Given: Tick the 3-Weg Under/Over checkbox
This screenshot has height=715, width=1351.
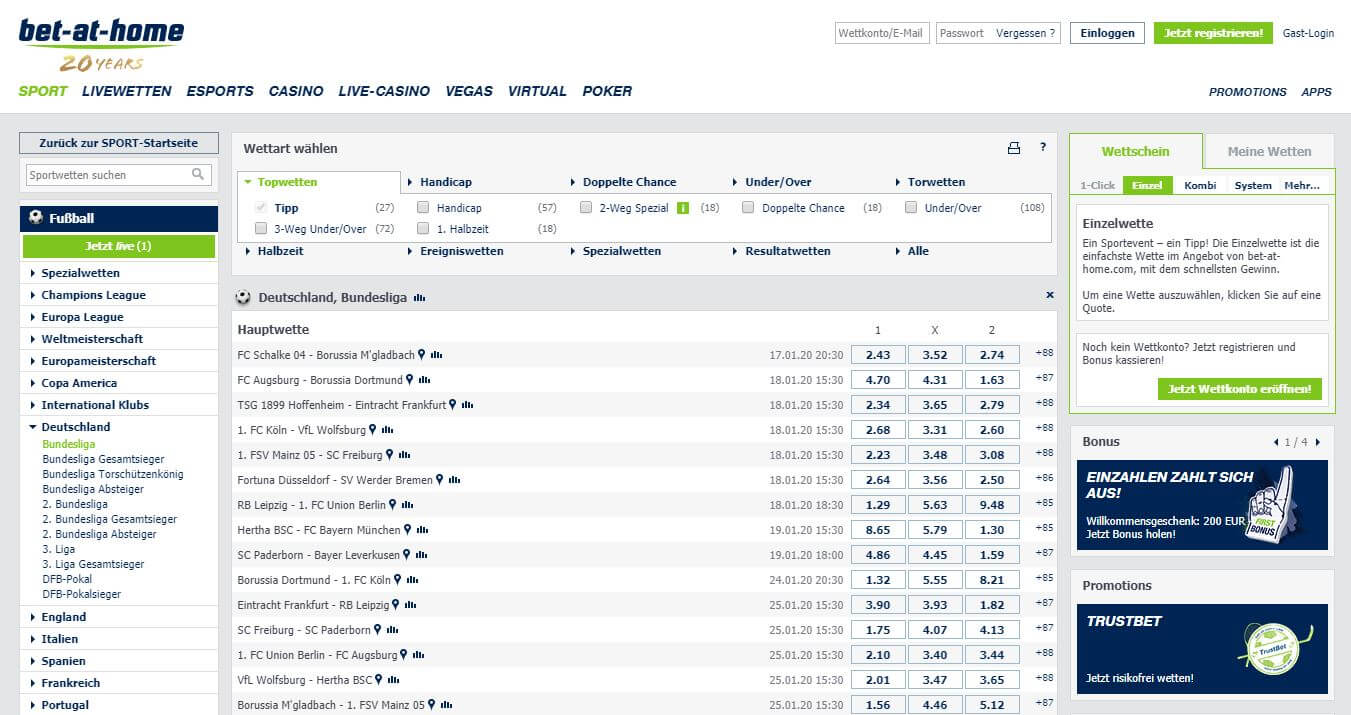Looking at the screenshot, I should pos(261,229).
